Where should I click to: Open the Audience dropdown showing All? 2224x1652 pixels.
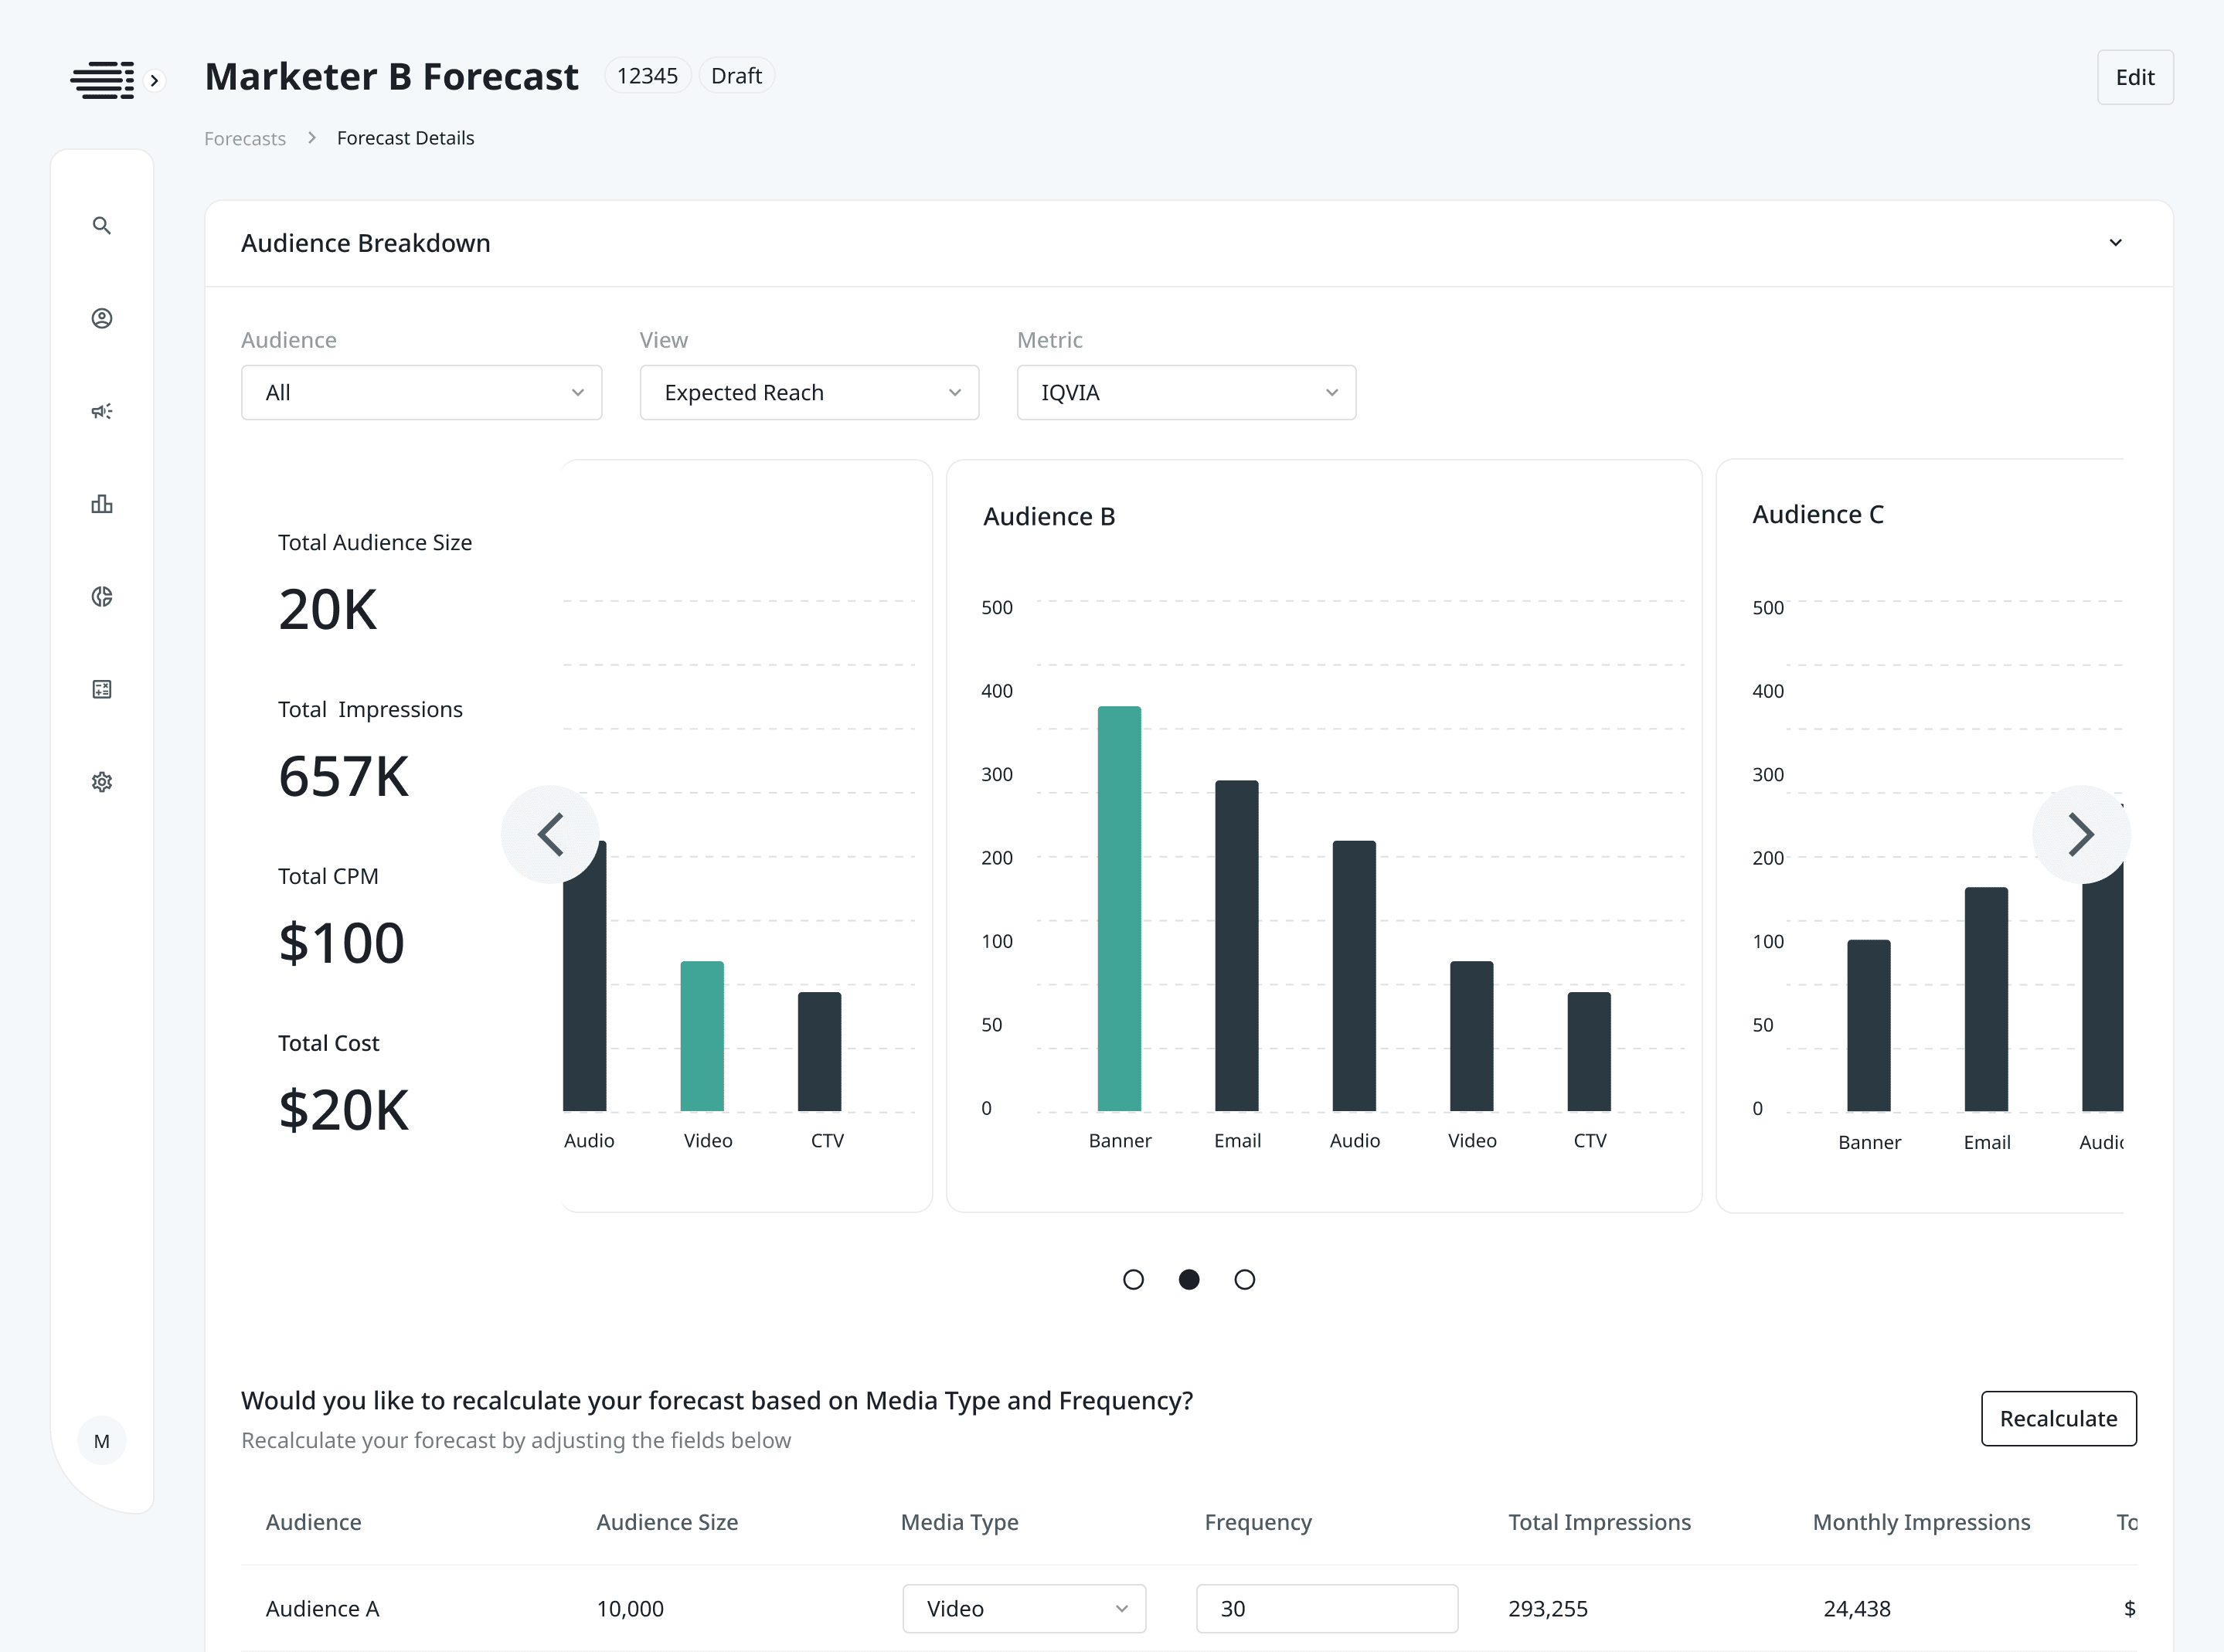tap(421, 392)
